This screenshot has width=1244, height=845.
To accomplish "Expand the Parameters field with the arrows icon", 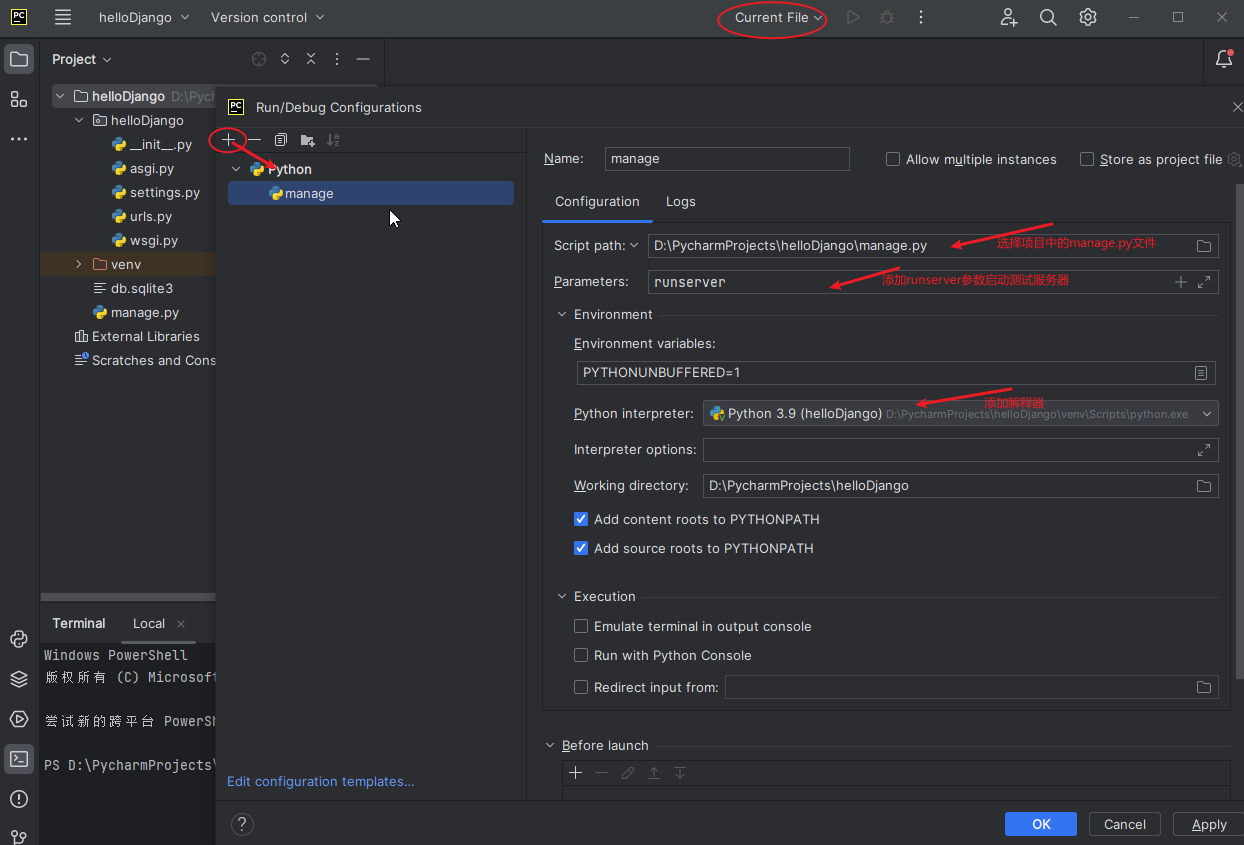I will point(1204,282).
